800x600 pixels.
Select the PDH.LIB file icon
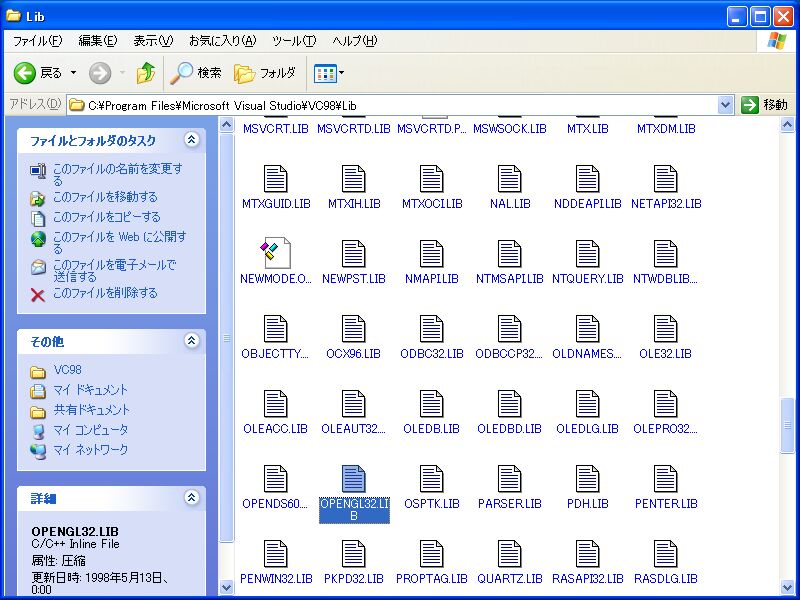587,479
